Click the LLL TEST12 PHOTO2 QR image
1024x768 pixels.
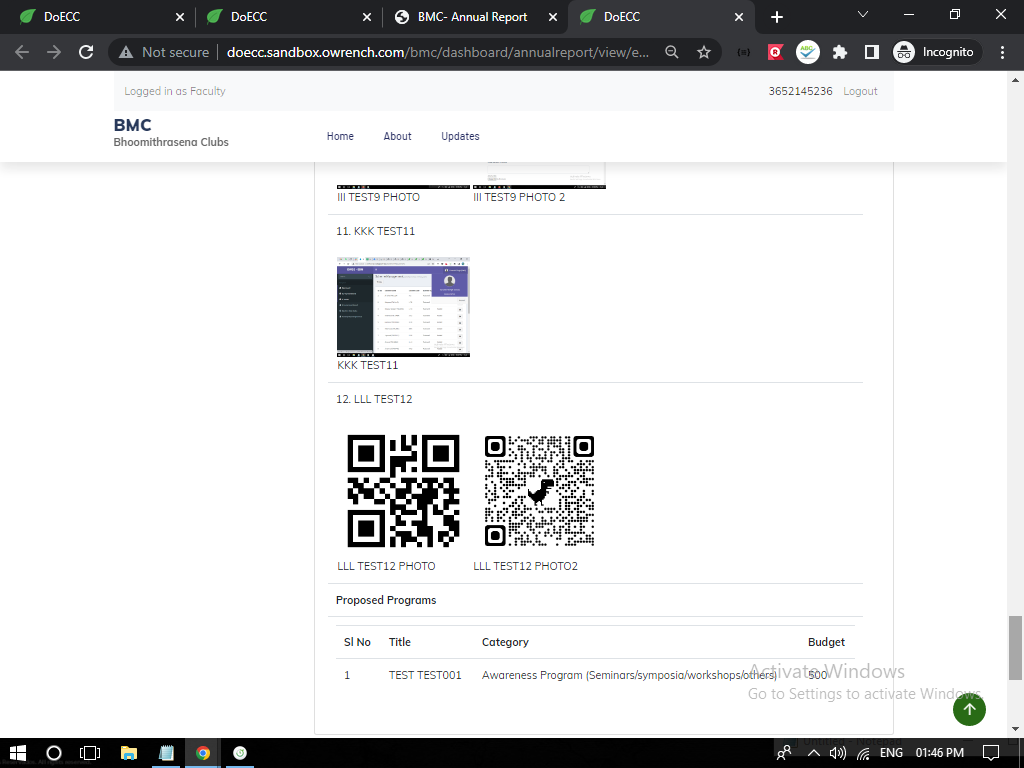539,491
